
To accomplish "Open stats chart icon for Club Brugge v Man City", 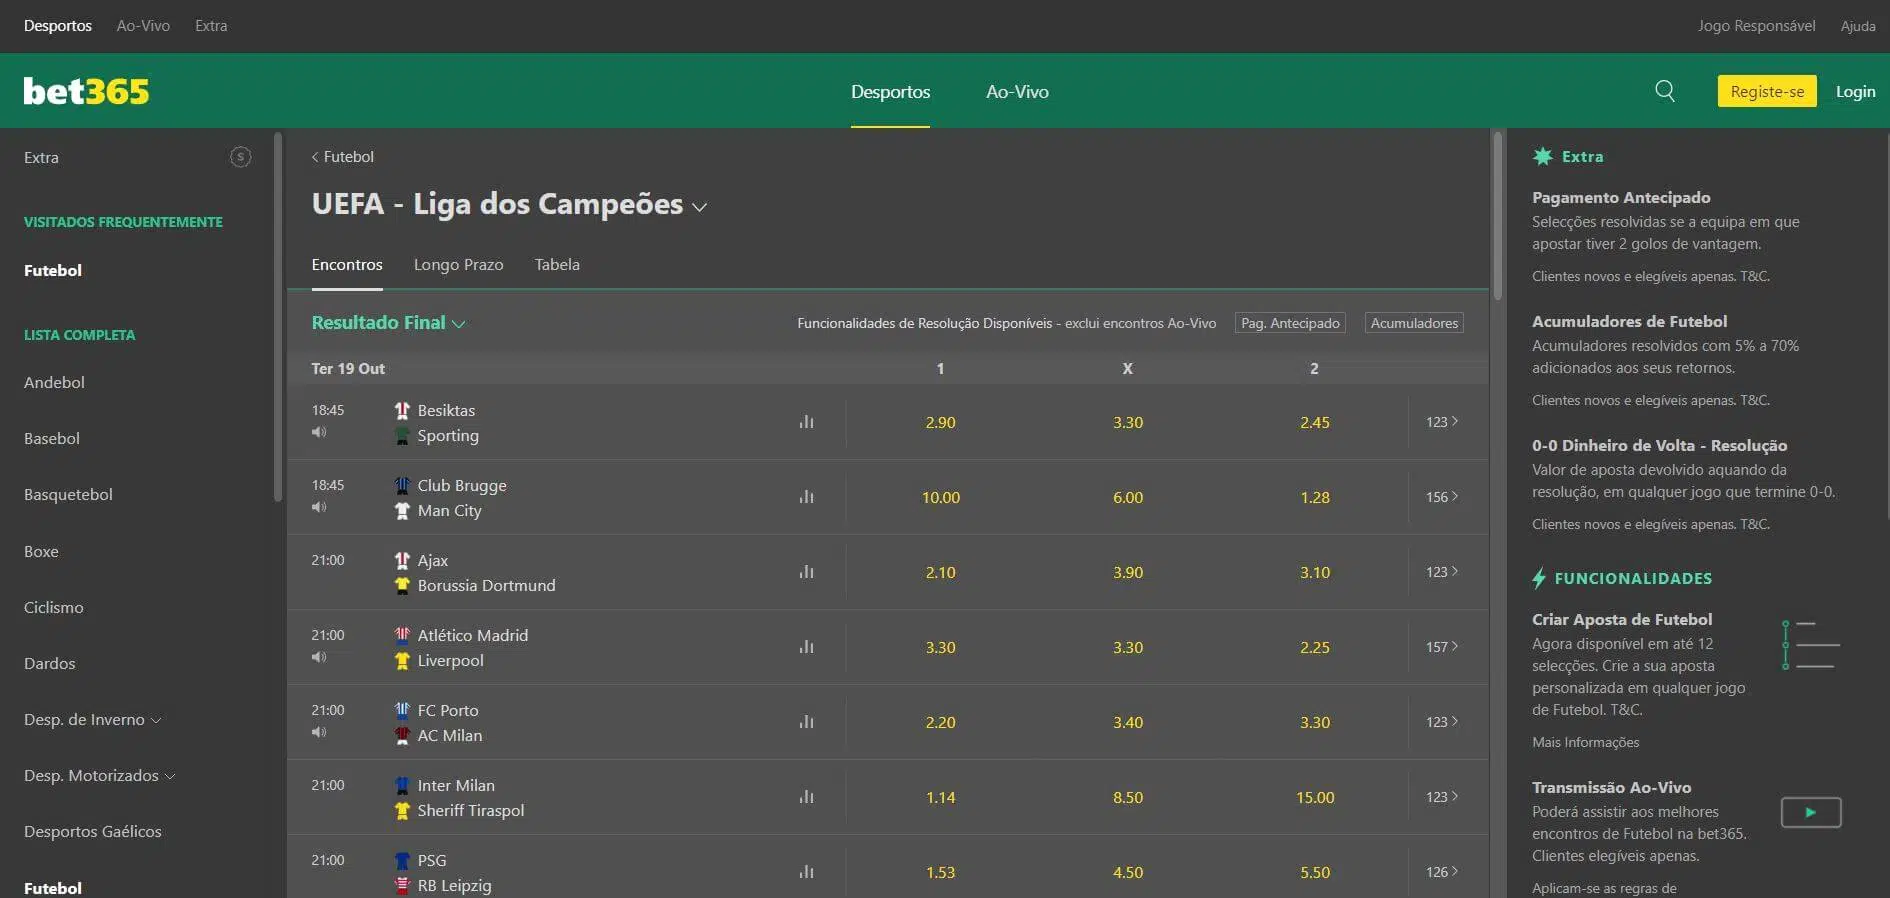I will (806, 497).
